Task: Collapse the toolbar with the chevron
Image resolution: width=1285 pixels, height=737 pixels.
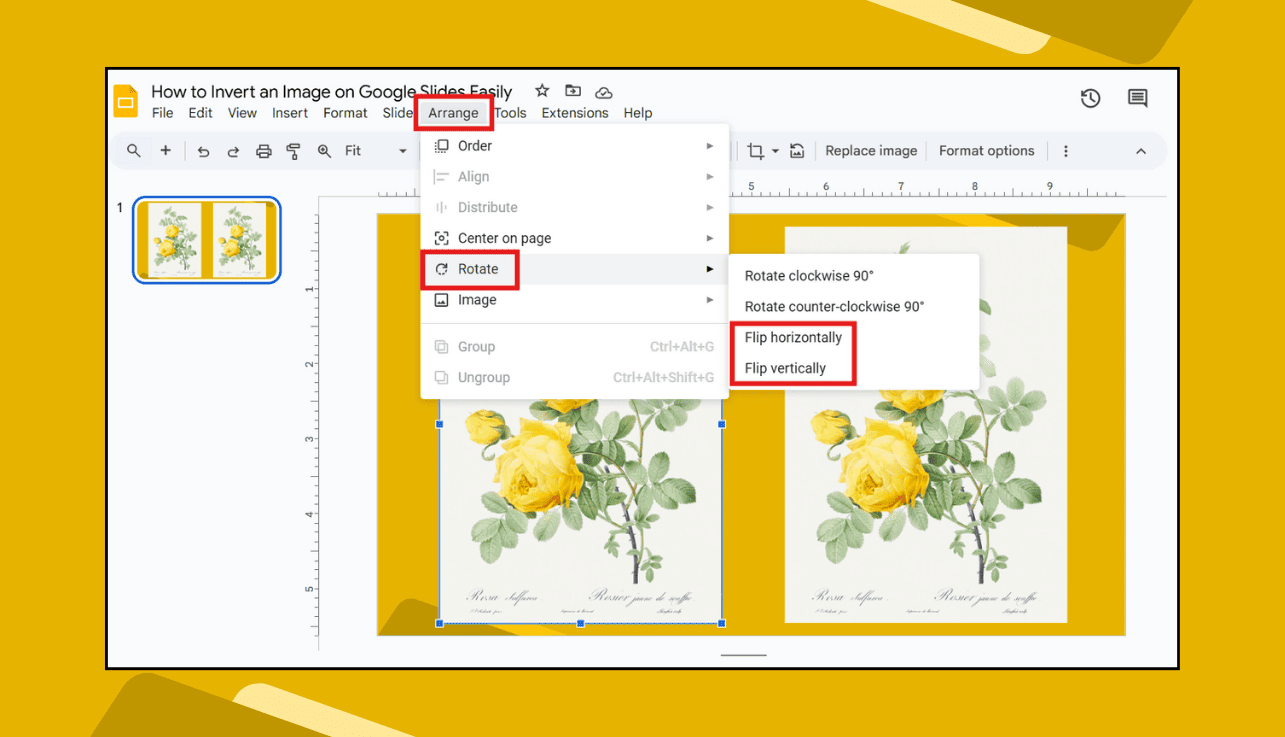Action: tap(1141, 150)
